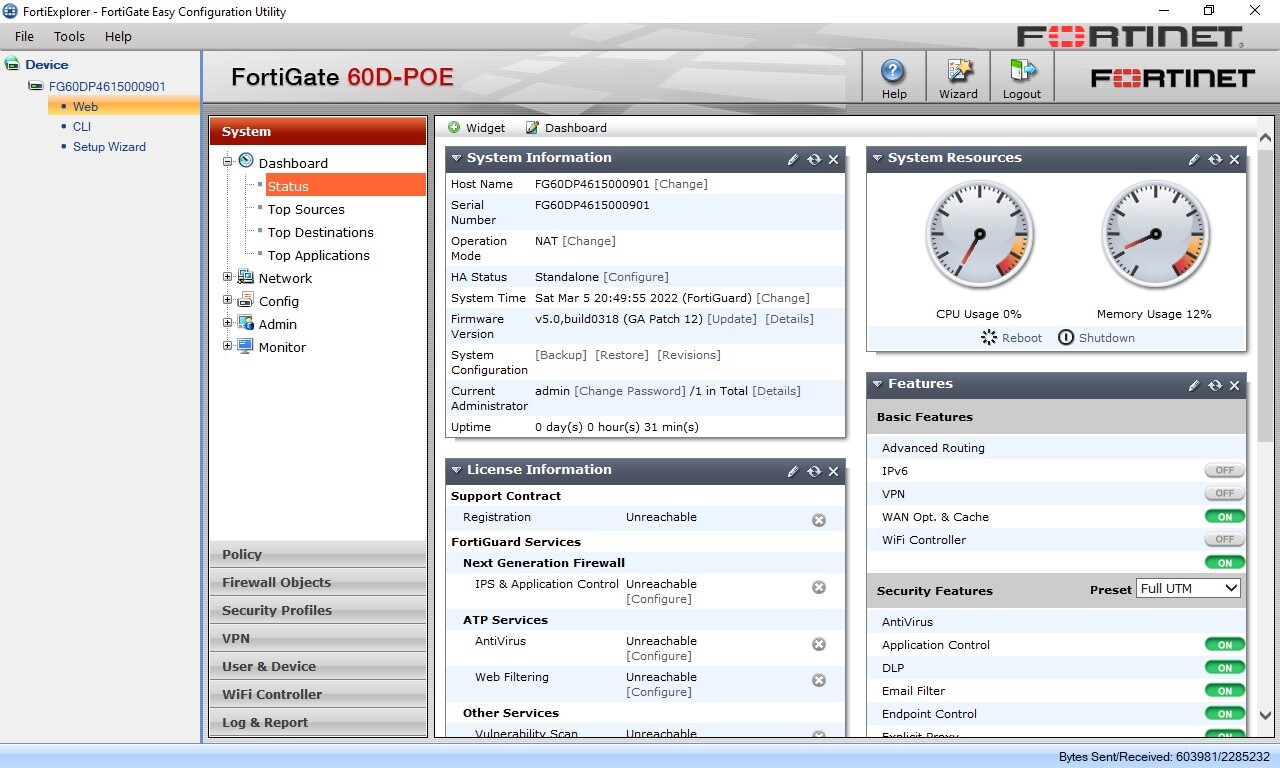The height and width of the screenshot is (768, 1280).
Task: Click the [Backup] configuration link
Action: point(561,355)
